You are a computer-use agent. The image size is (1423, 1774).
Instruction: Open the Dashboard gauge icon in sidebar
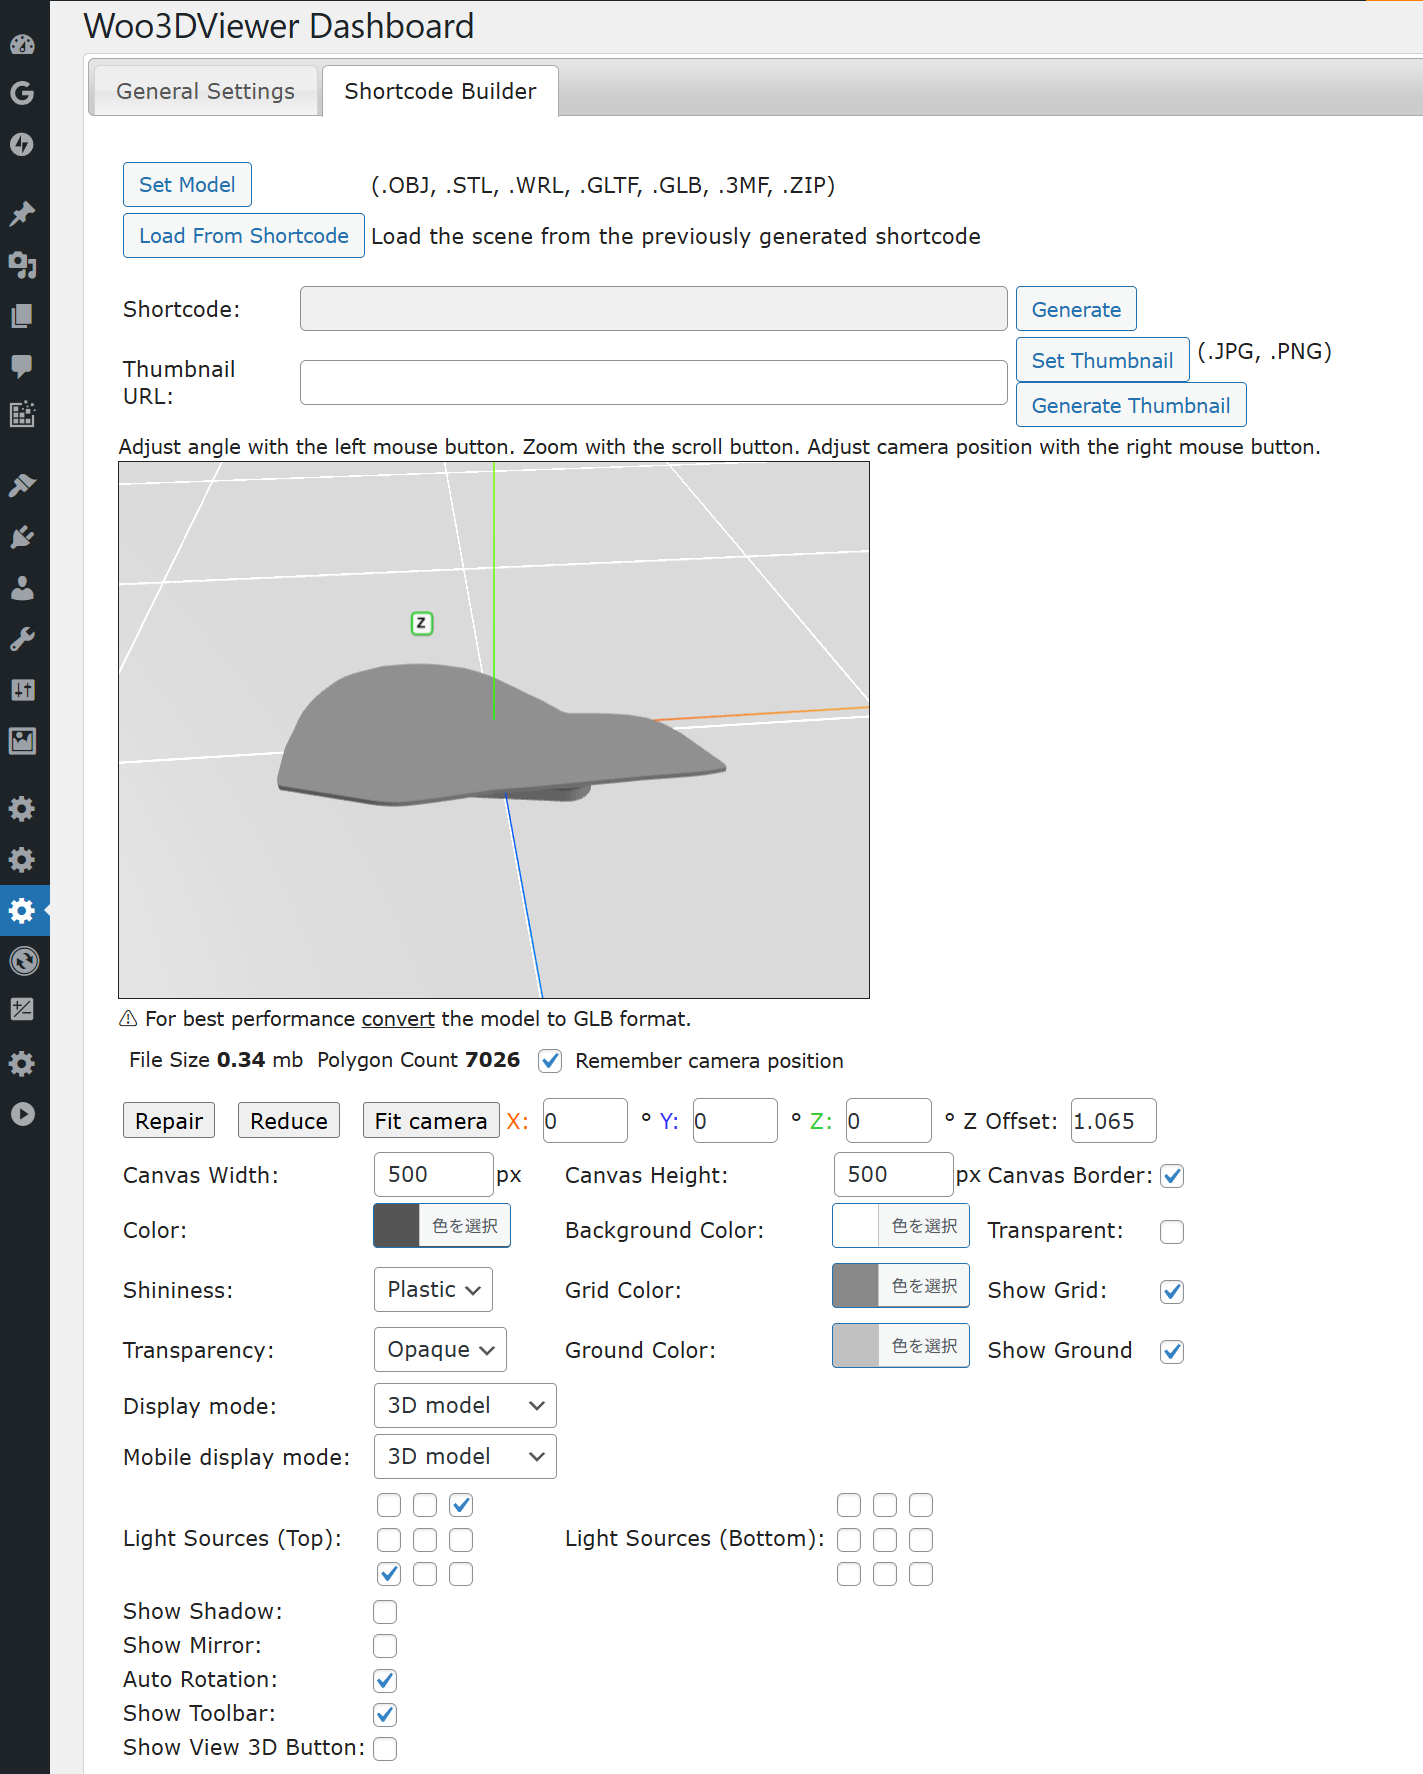coord(22,44)
